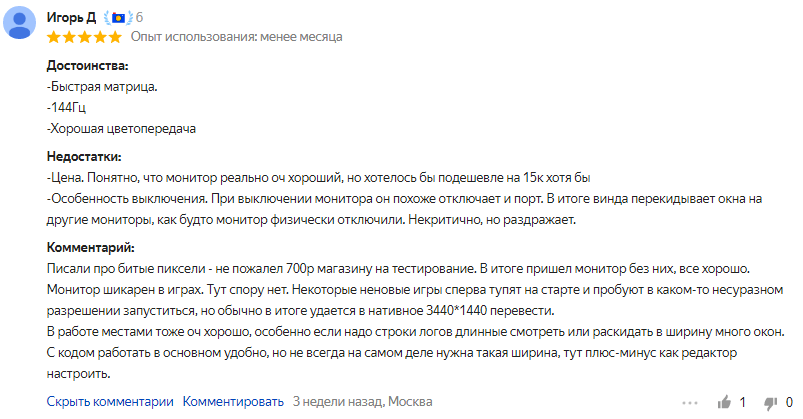Click the Достоинства heading
803x419 pixels.
(x=88, y=66)
